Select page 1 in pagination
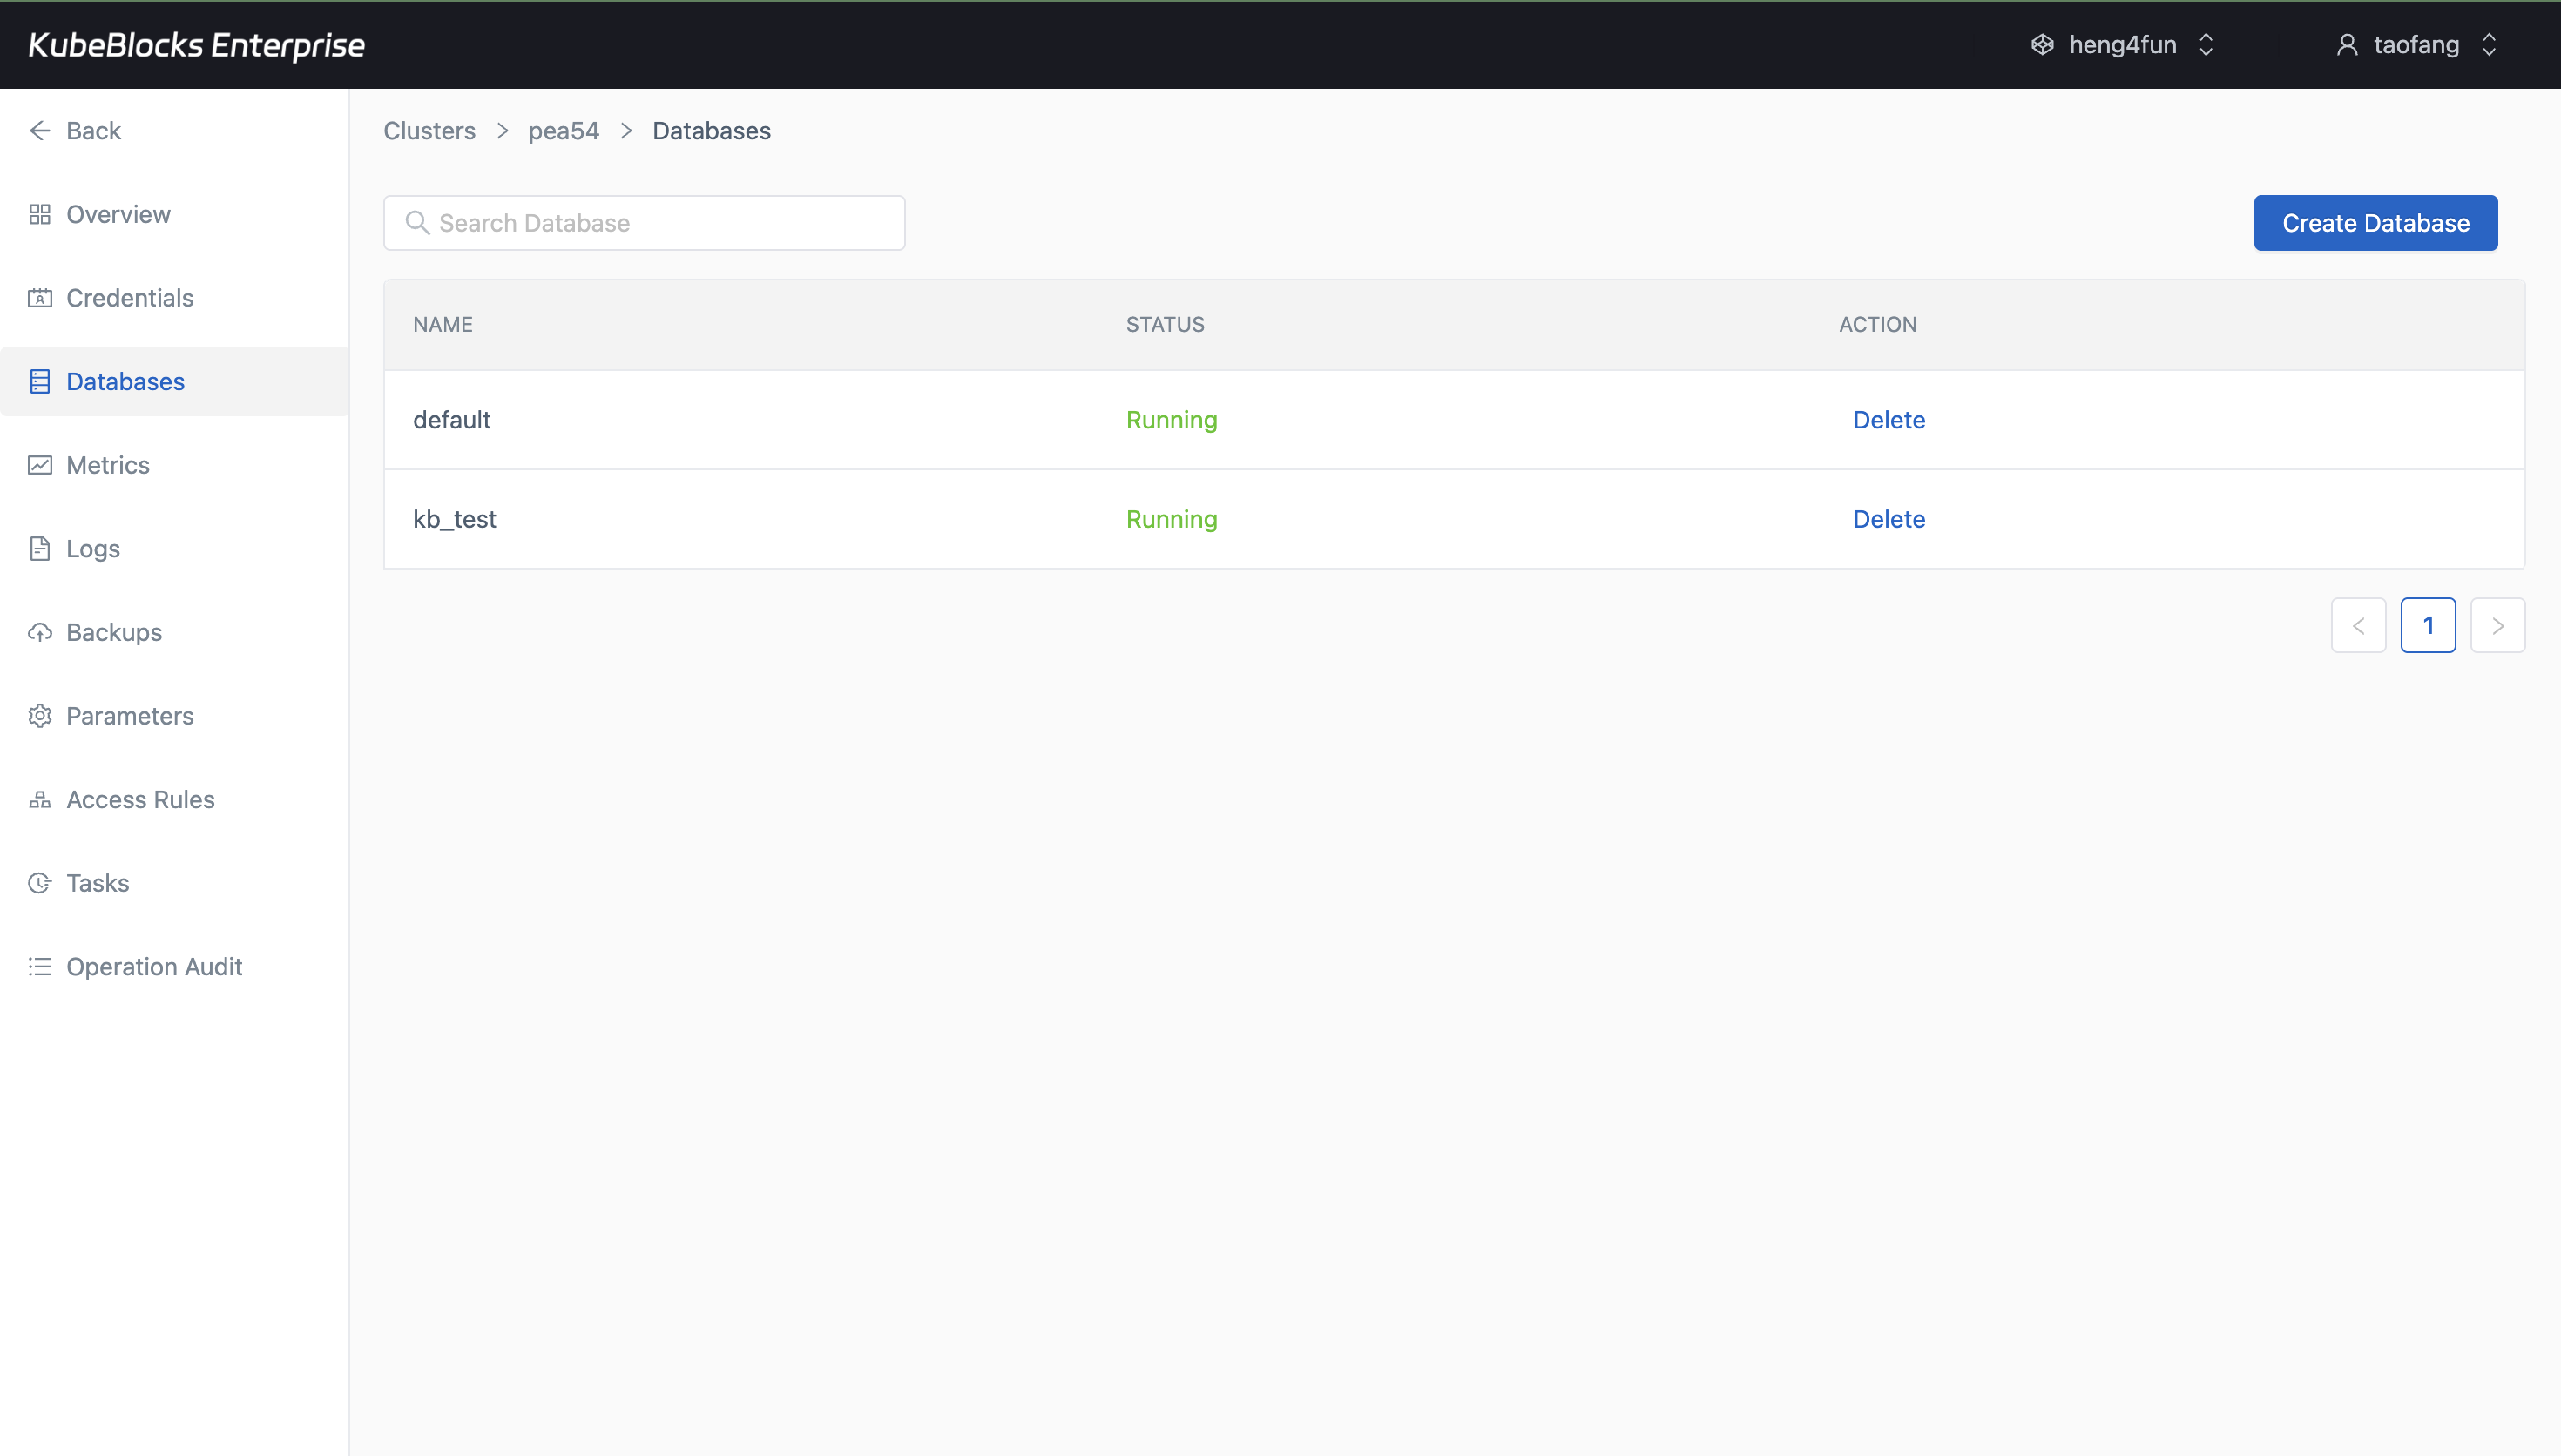This screenshot has width=2561, height=1456. click(2429, 625)
